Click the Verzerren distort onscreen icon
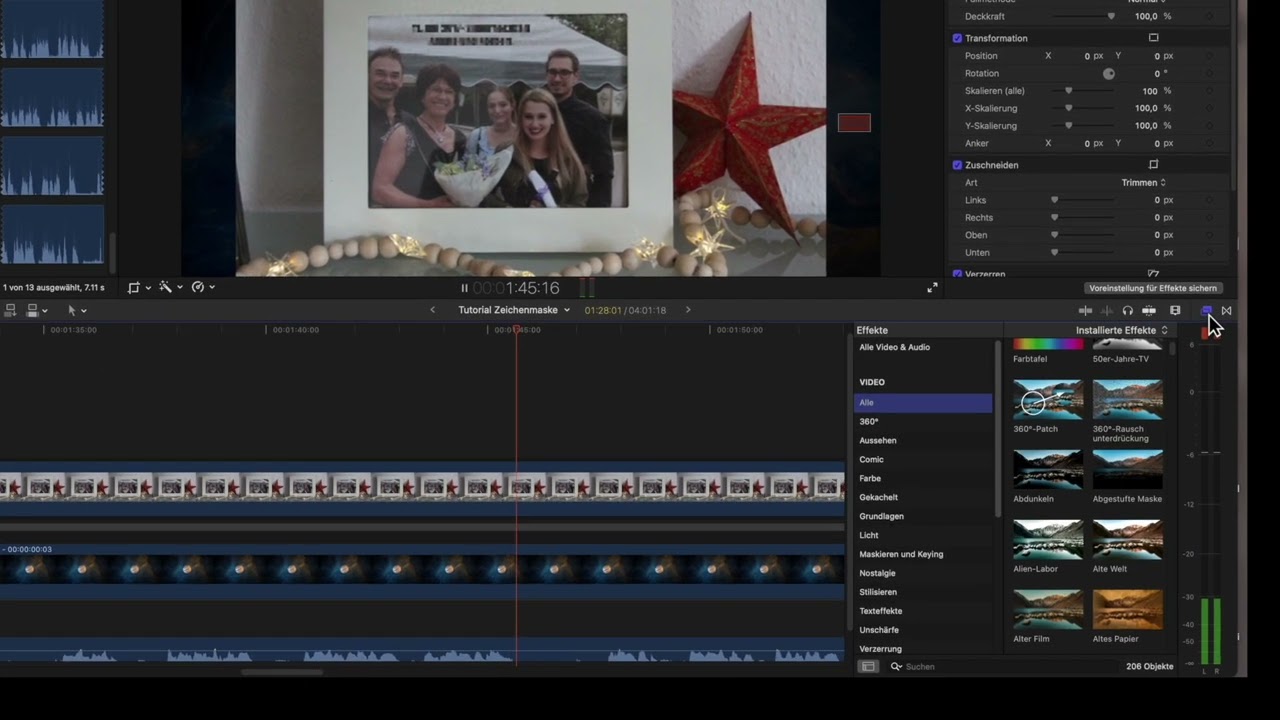This screenshot has height=720, width=1280. 1153,274
